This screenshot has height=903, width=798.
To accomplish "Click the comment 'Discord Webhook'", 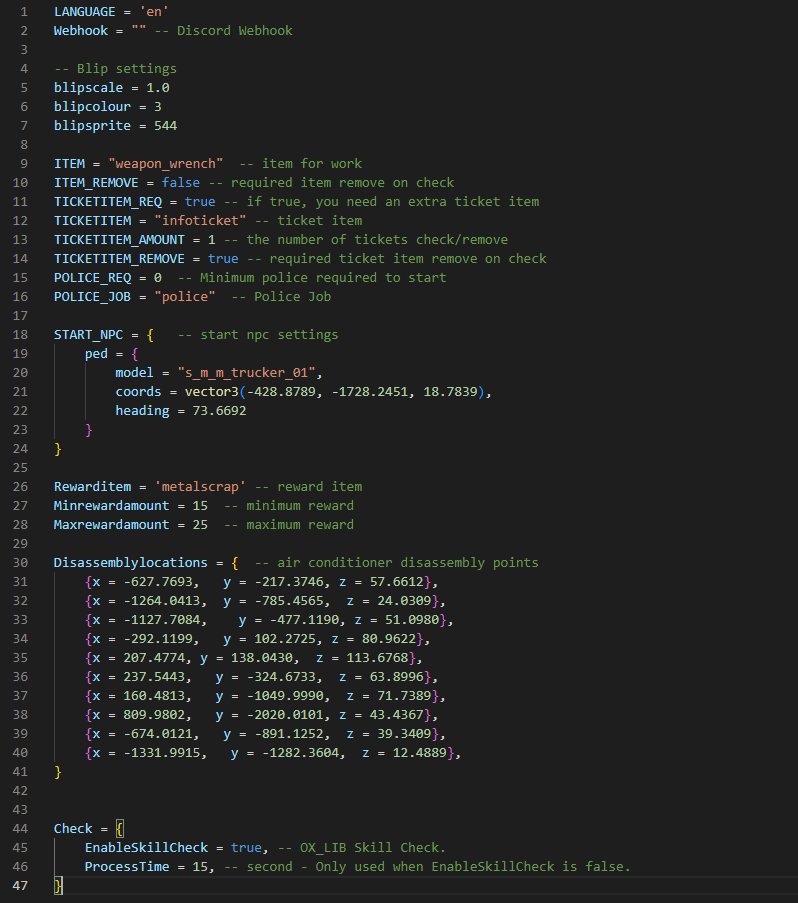I will point(234,31).
